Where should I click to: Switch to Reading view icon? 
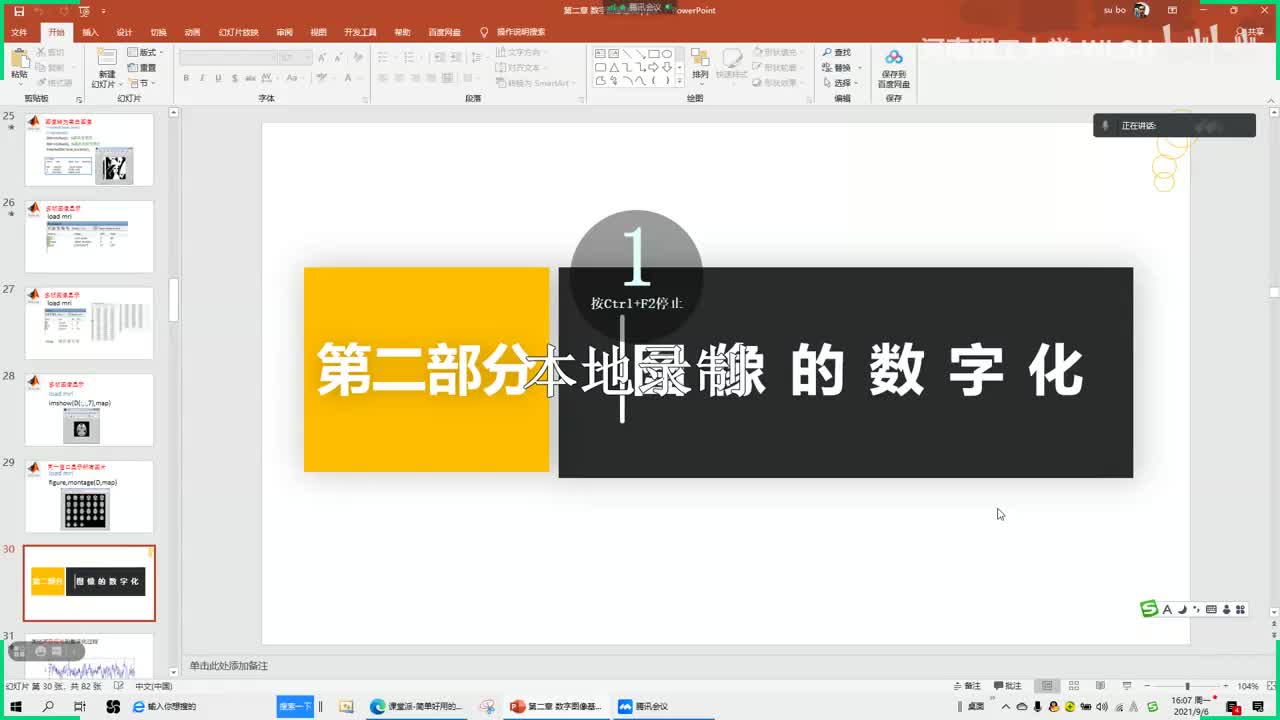[x=1100, y=686]
